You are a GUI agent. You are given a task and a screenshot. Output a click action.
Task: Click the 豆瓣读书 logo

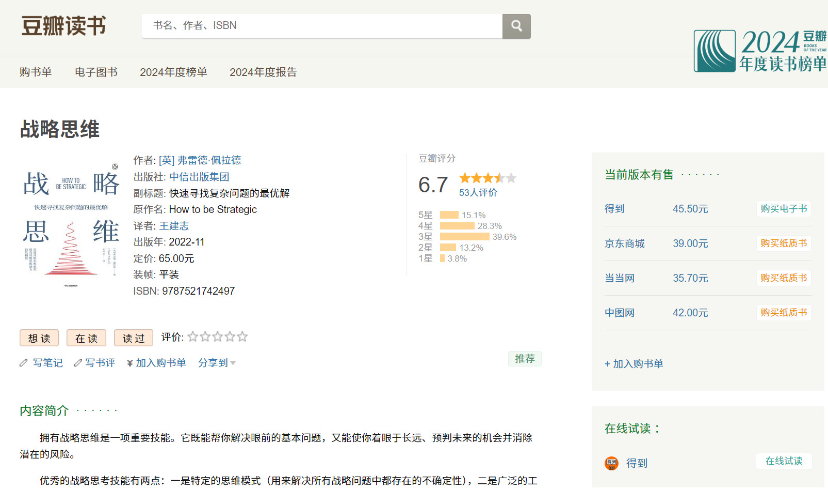point(63,26)
